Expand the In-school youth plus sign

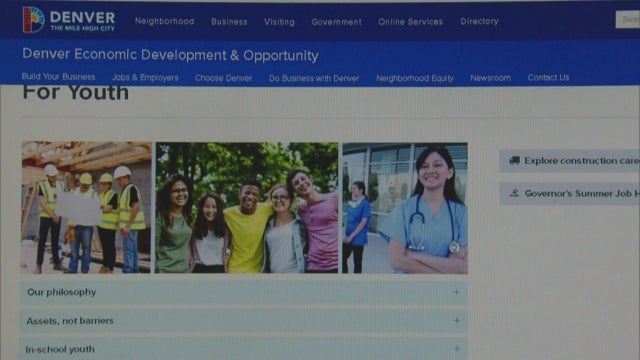pos(456,349)
